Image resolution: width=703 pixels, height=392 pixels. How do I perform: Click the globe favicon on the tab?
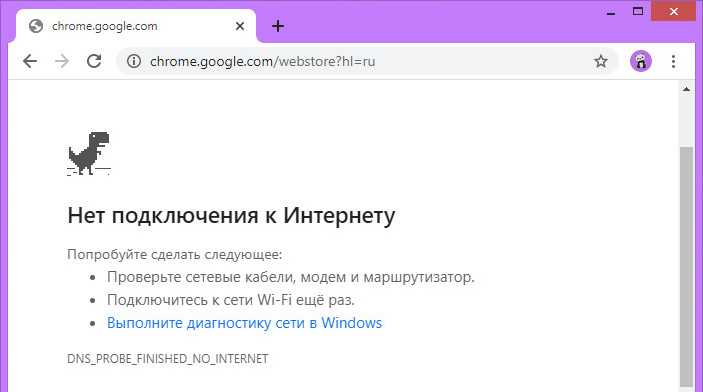36,26
